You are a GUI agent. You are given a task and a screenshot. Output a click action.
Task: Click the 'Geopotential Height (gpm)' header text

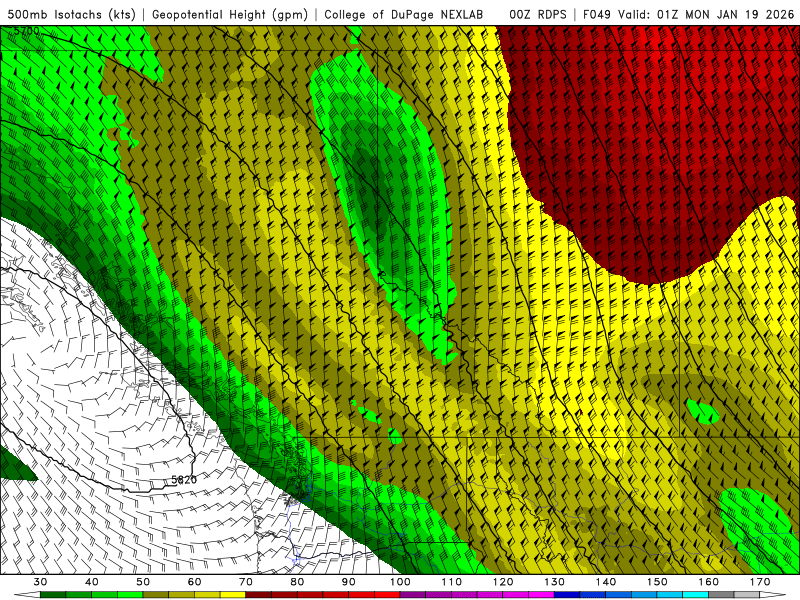(x=230, y=15)
